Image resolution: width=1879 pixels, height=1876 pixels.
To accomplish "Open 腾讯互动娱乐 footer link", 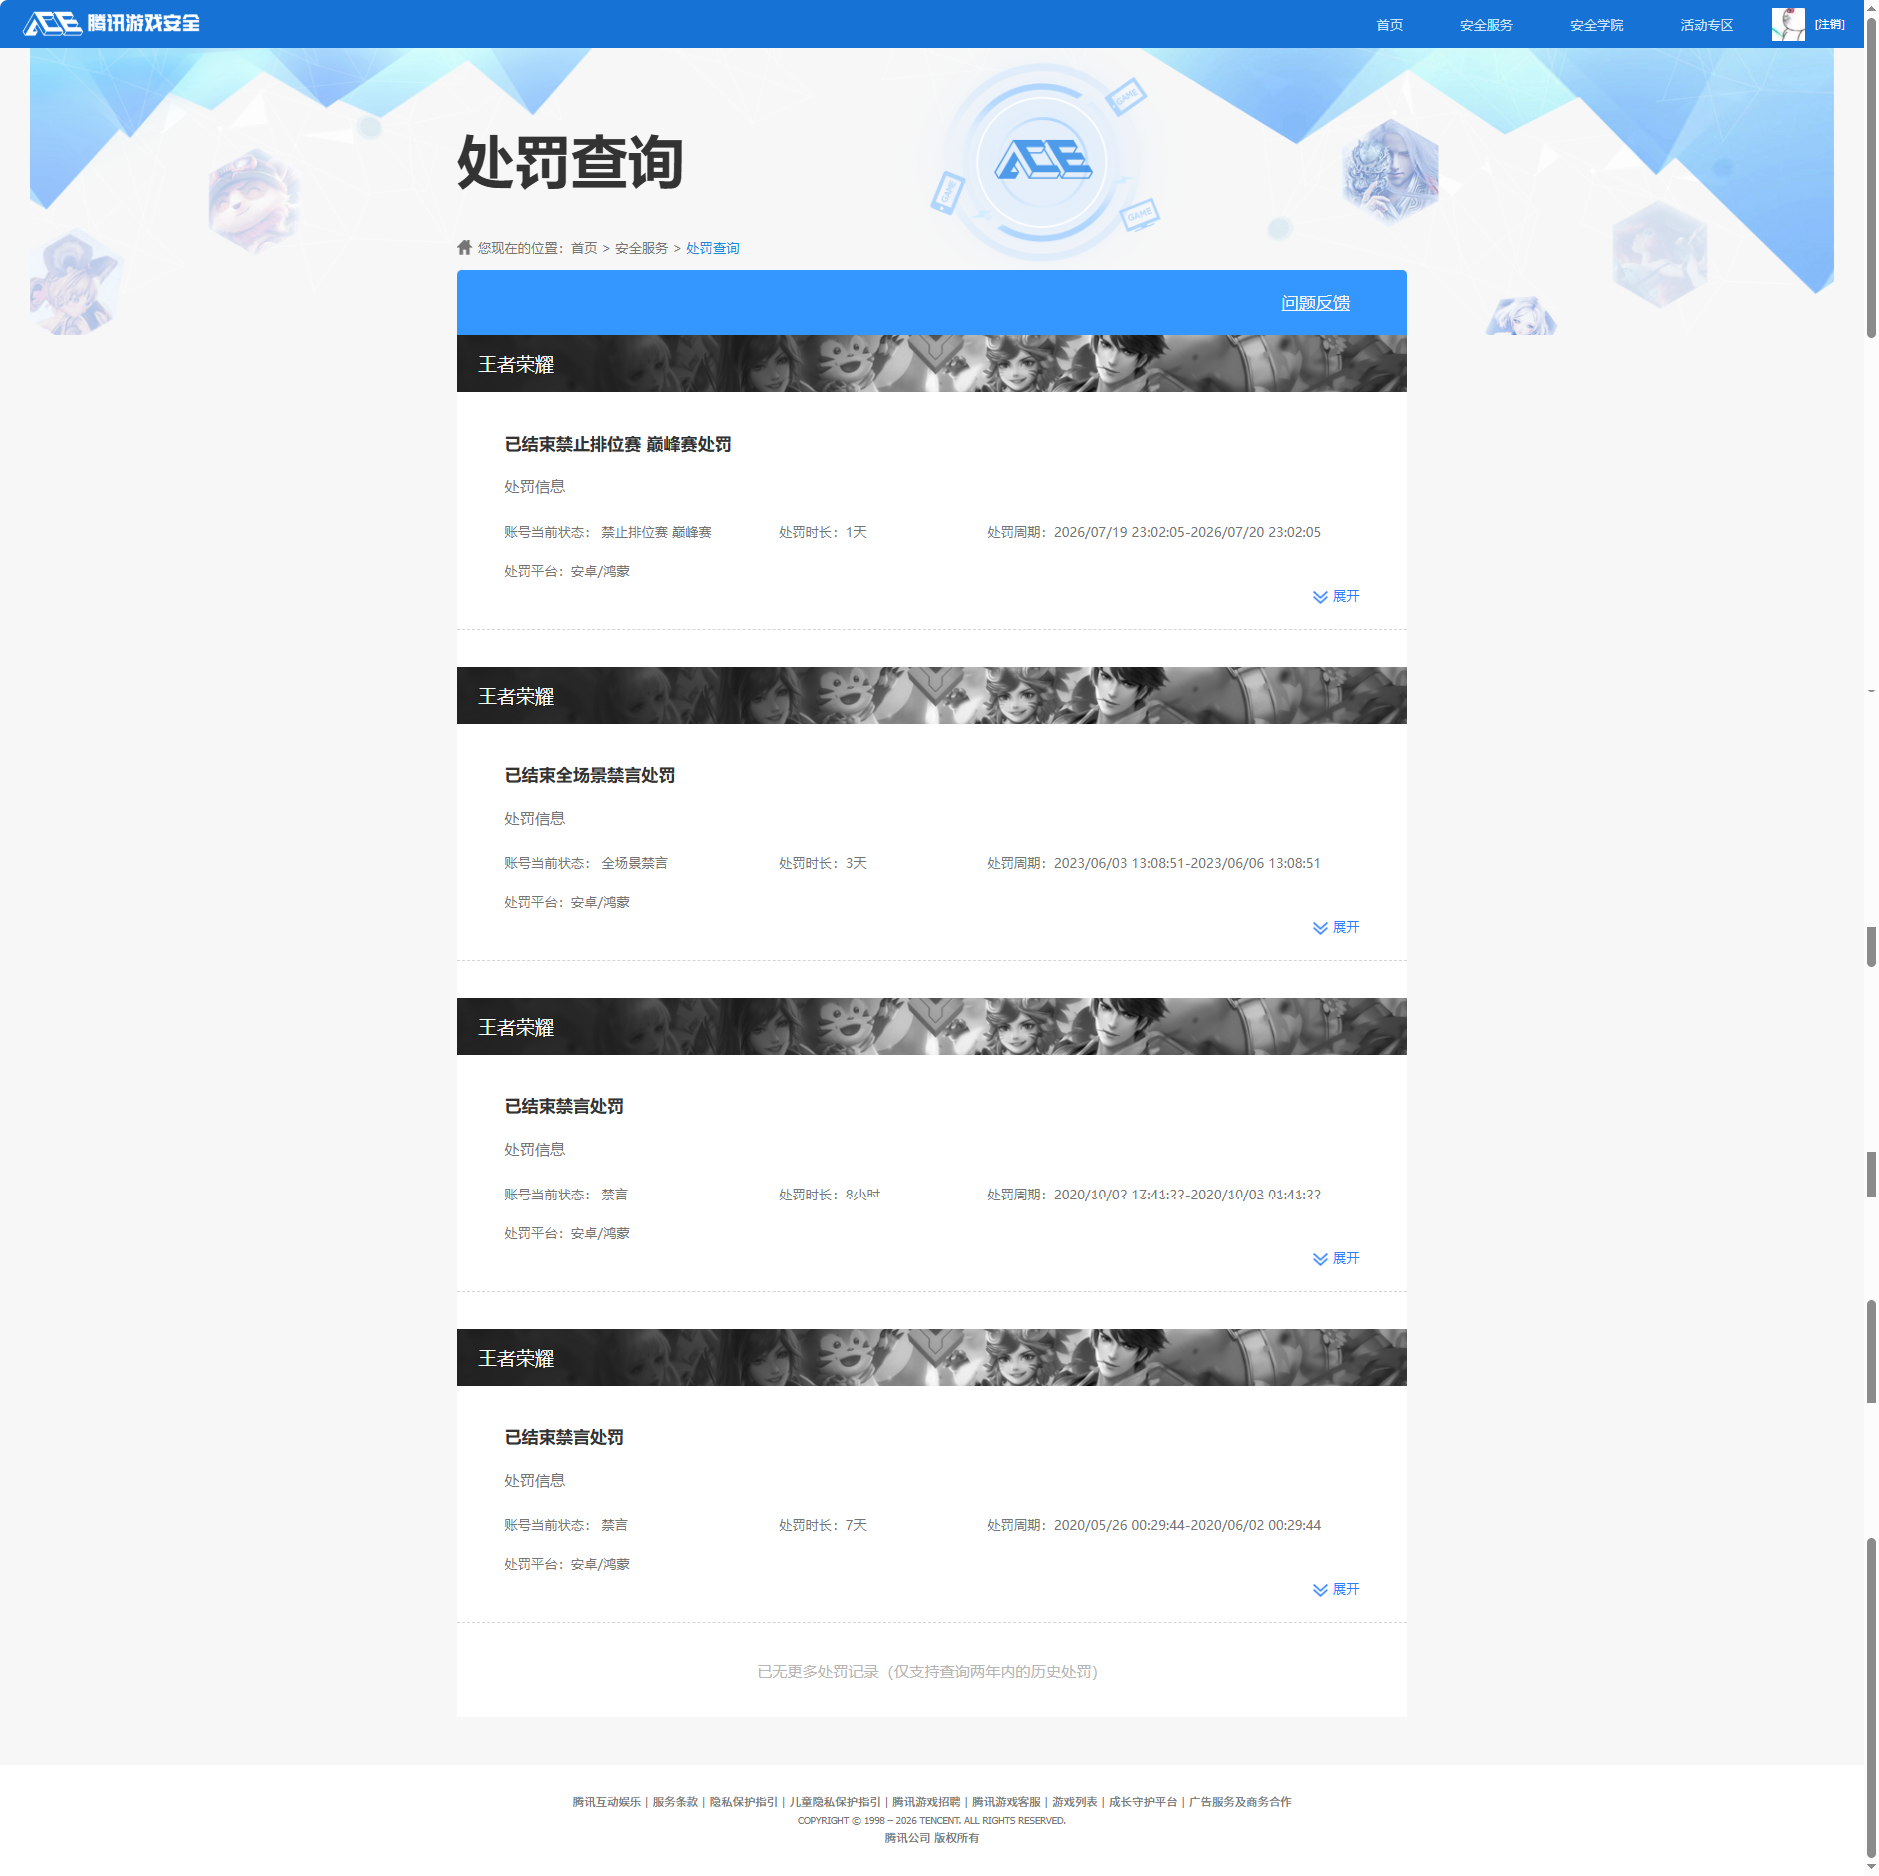I will (606, 1802).
